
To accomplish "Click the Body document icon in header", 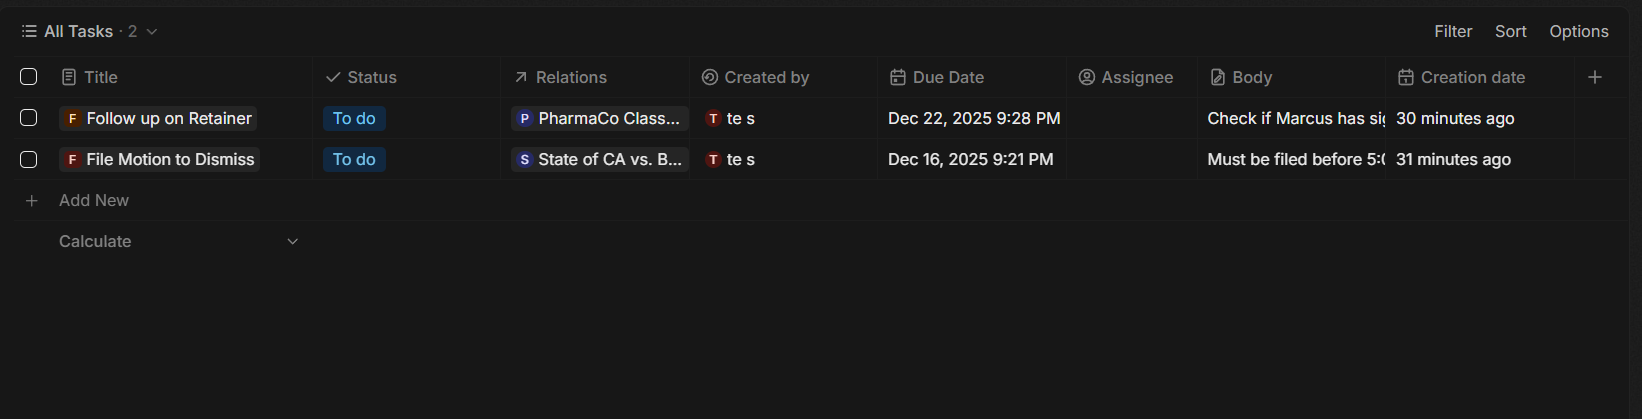I will pos(1218,78).
